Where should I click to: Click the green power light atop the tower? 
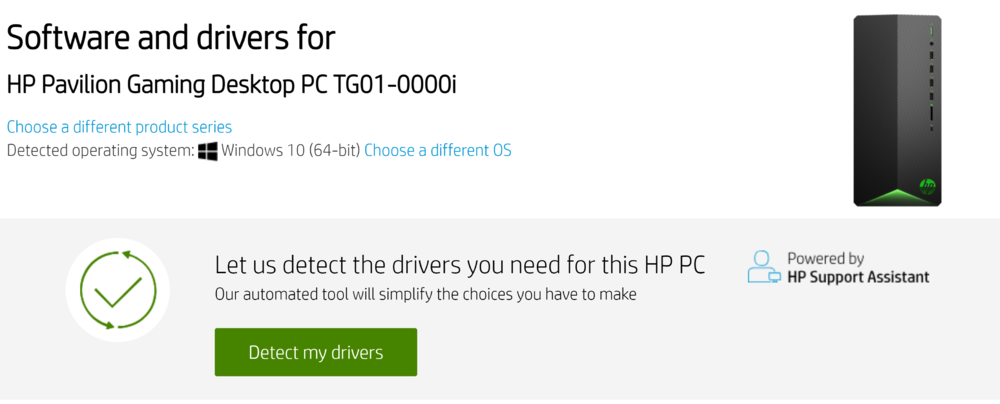coord(931,31)
